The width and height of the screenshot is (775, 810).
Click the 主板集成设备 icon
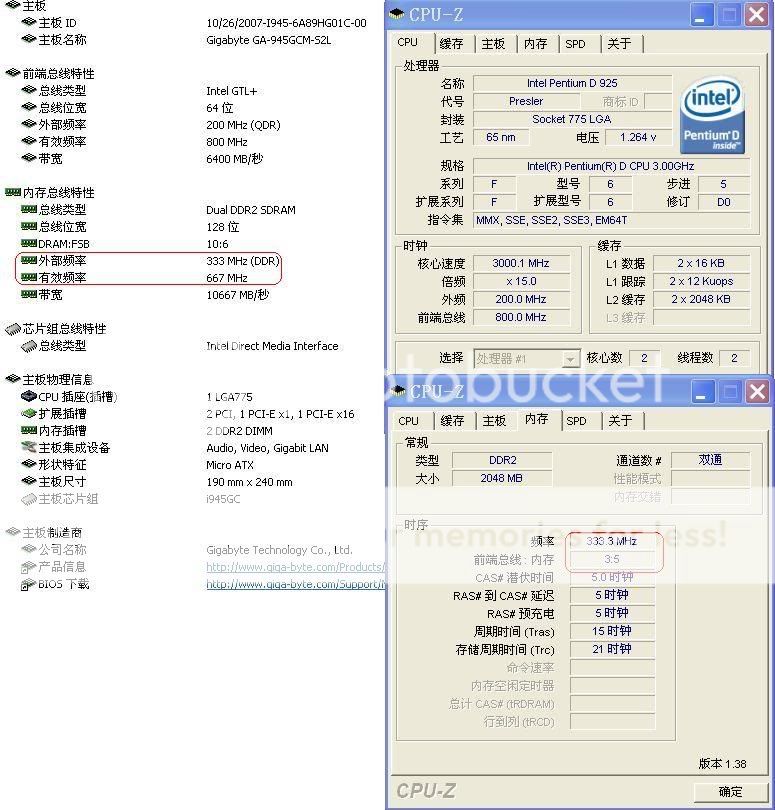click(29, 447)
